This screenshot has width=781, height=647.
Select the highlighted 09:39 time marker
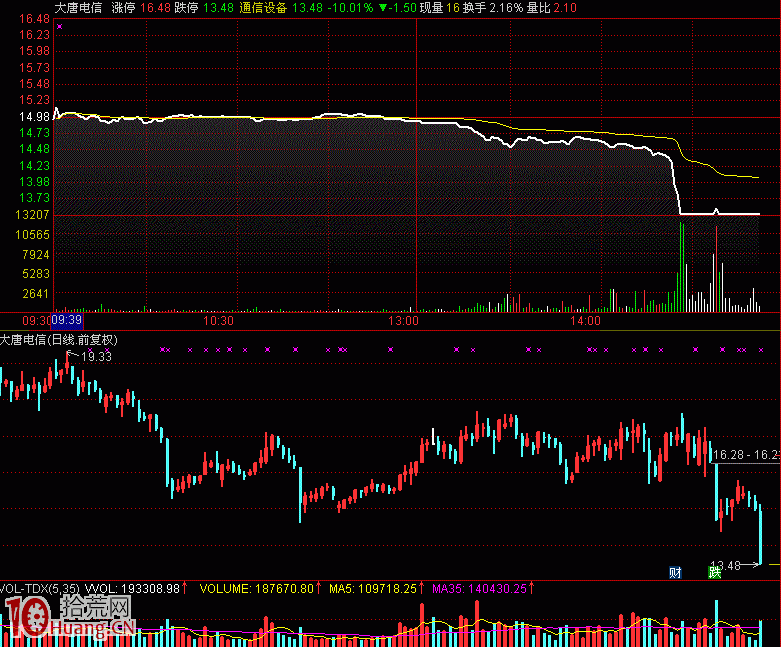coord(66,321)
